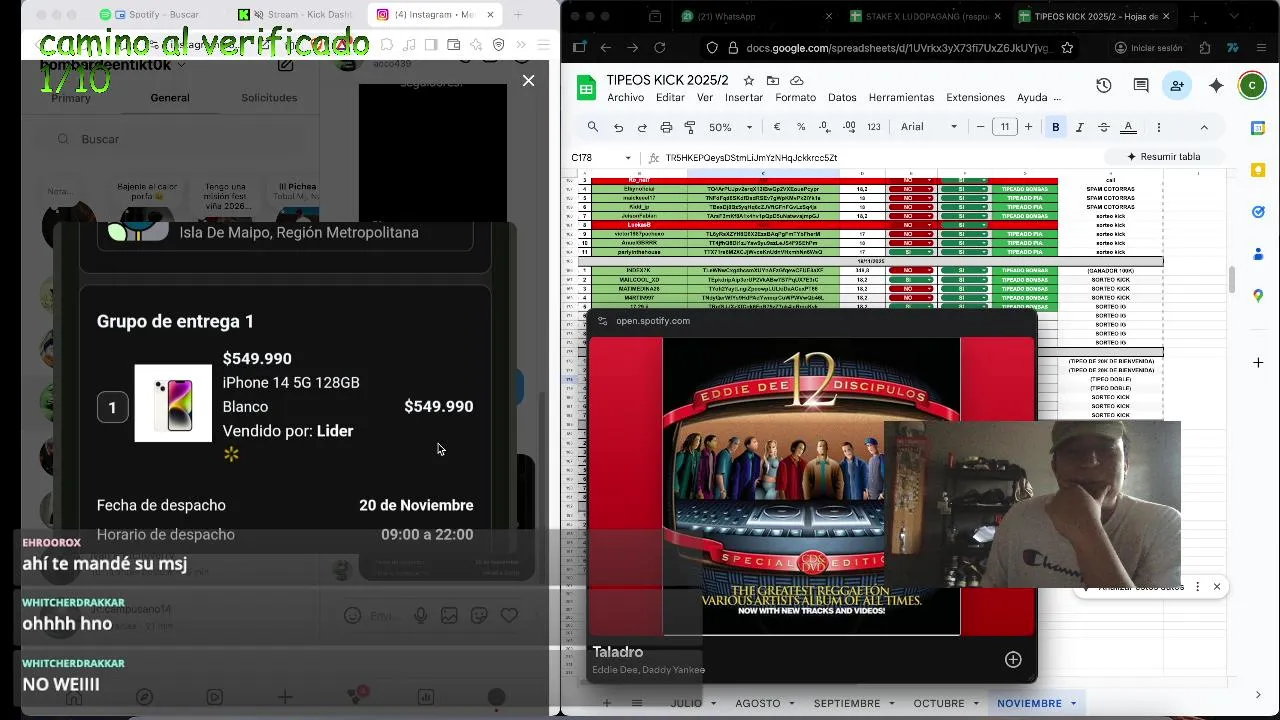Format cell as currency euro

(x=777, y=127)
